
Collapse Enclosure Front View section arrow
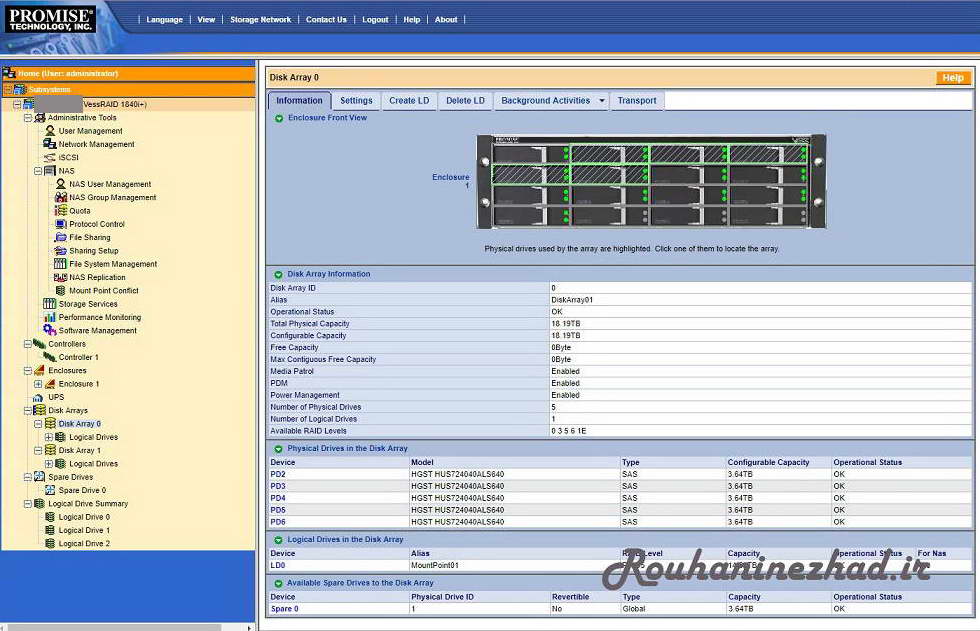click(x=279, y=118)
